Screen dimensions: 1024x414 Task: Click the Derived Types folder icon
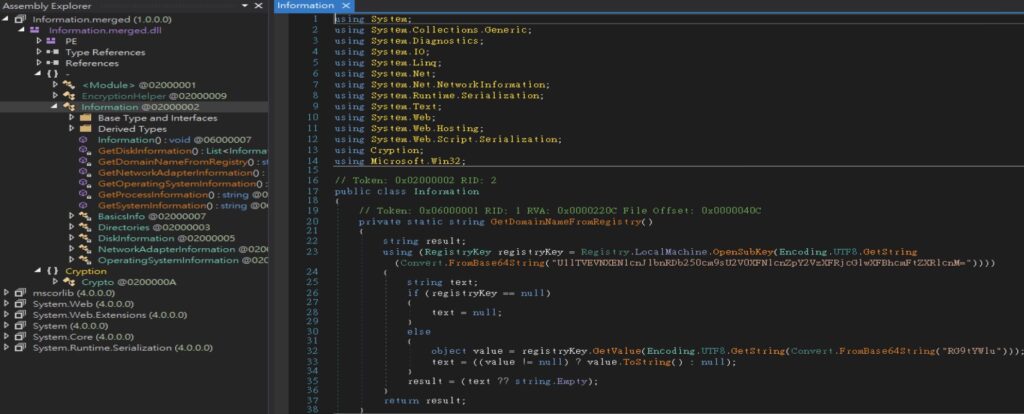click(x=88, y=129)
